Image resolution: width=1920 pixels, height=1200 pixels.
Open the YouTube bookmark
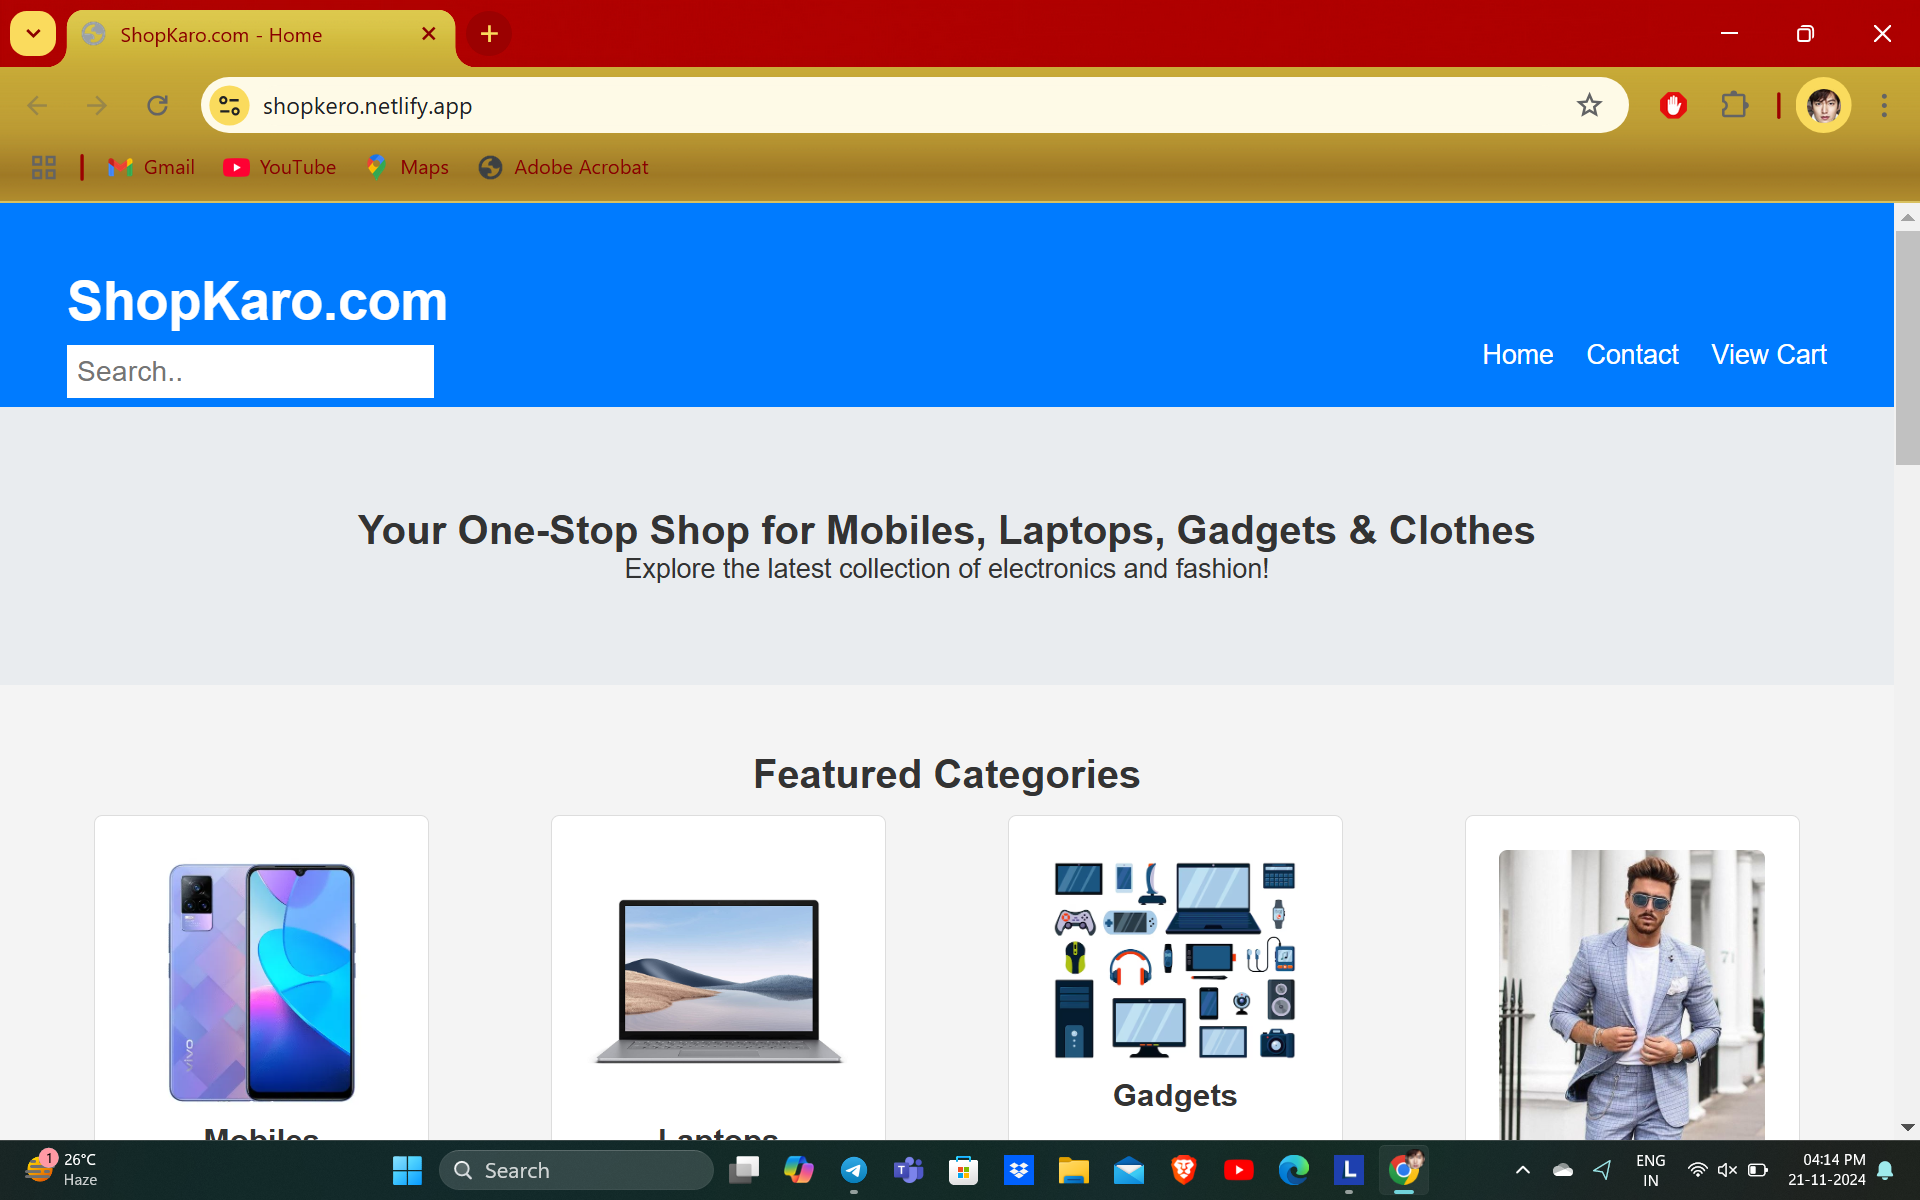pyautogui.click(x=279, y=167)
